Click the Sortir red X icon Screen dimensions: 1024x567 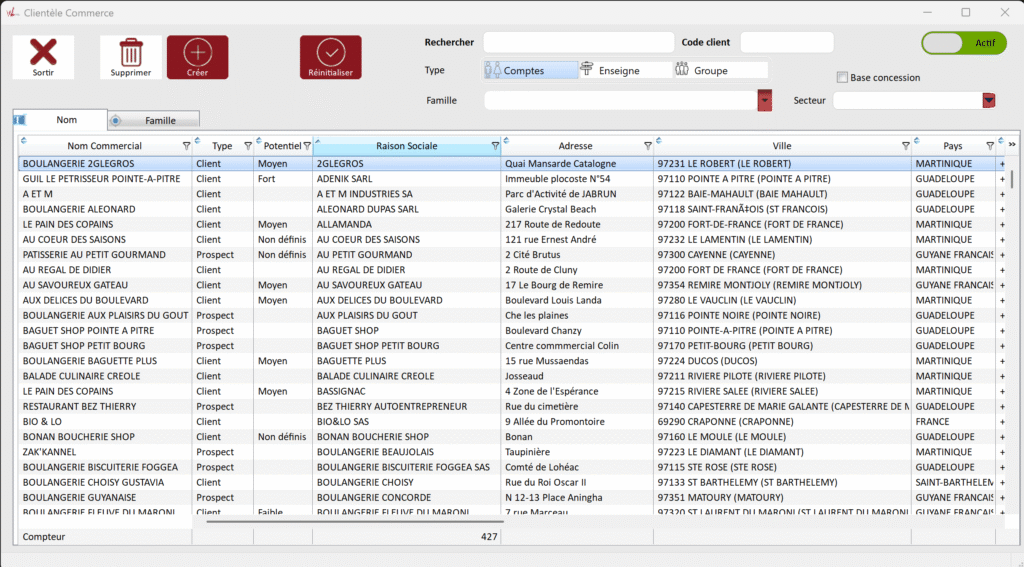[43, 52]
